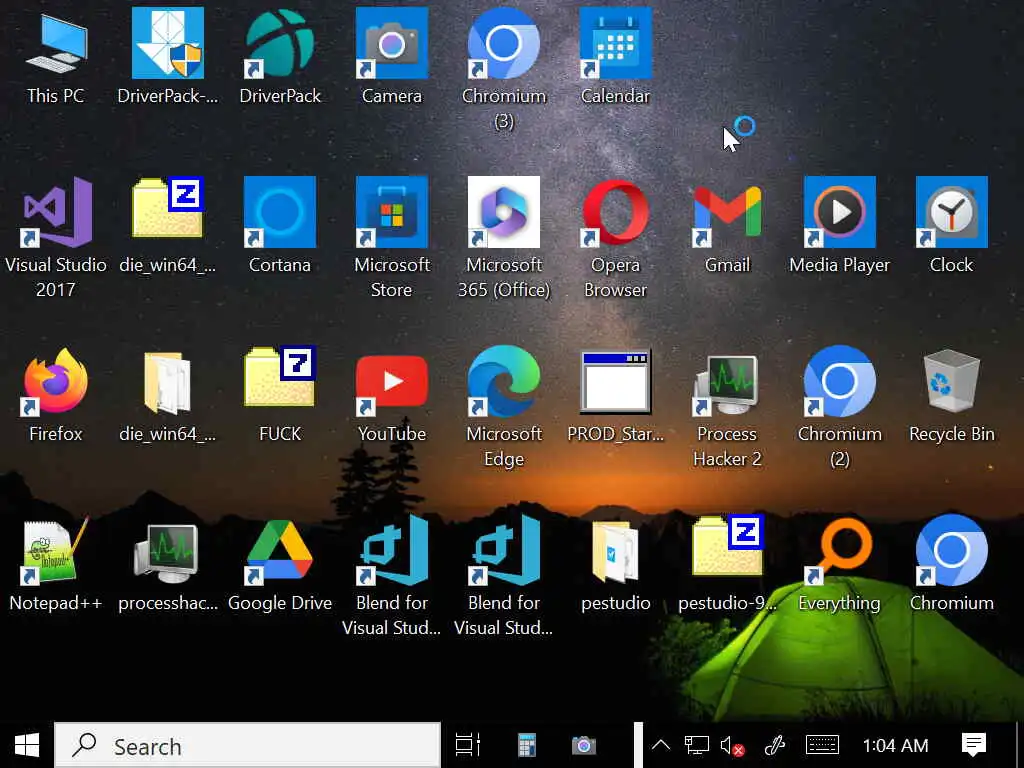Open the pen workspace tray icon
This screenshot has height=768, width=1024.
[x=775, y=745]
